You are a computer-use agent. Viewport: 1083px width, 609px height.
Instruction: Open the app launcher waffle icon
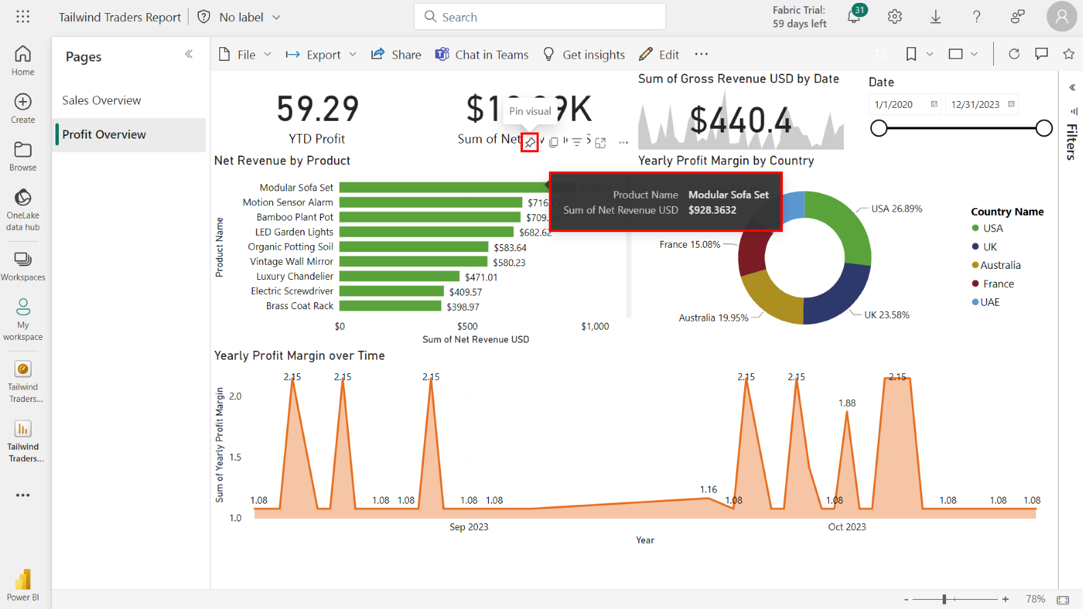point(23,17)
